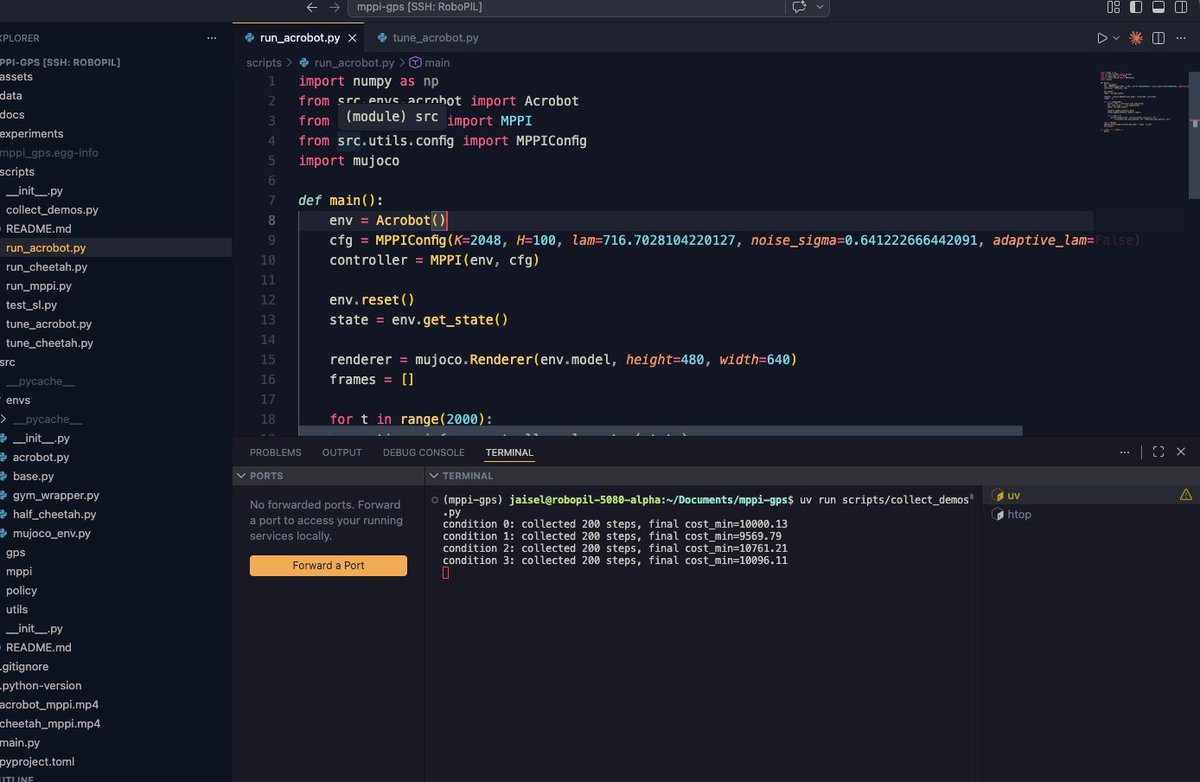Open mujoco_env.py in explorer
Viewport: 1200px width, 782px height.
tap(52, 533)
